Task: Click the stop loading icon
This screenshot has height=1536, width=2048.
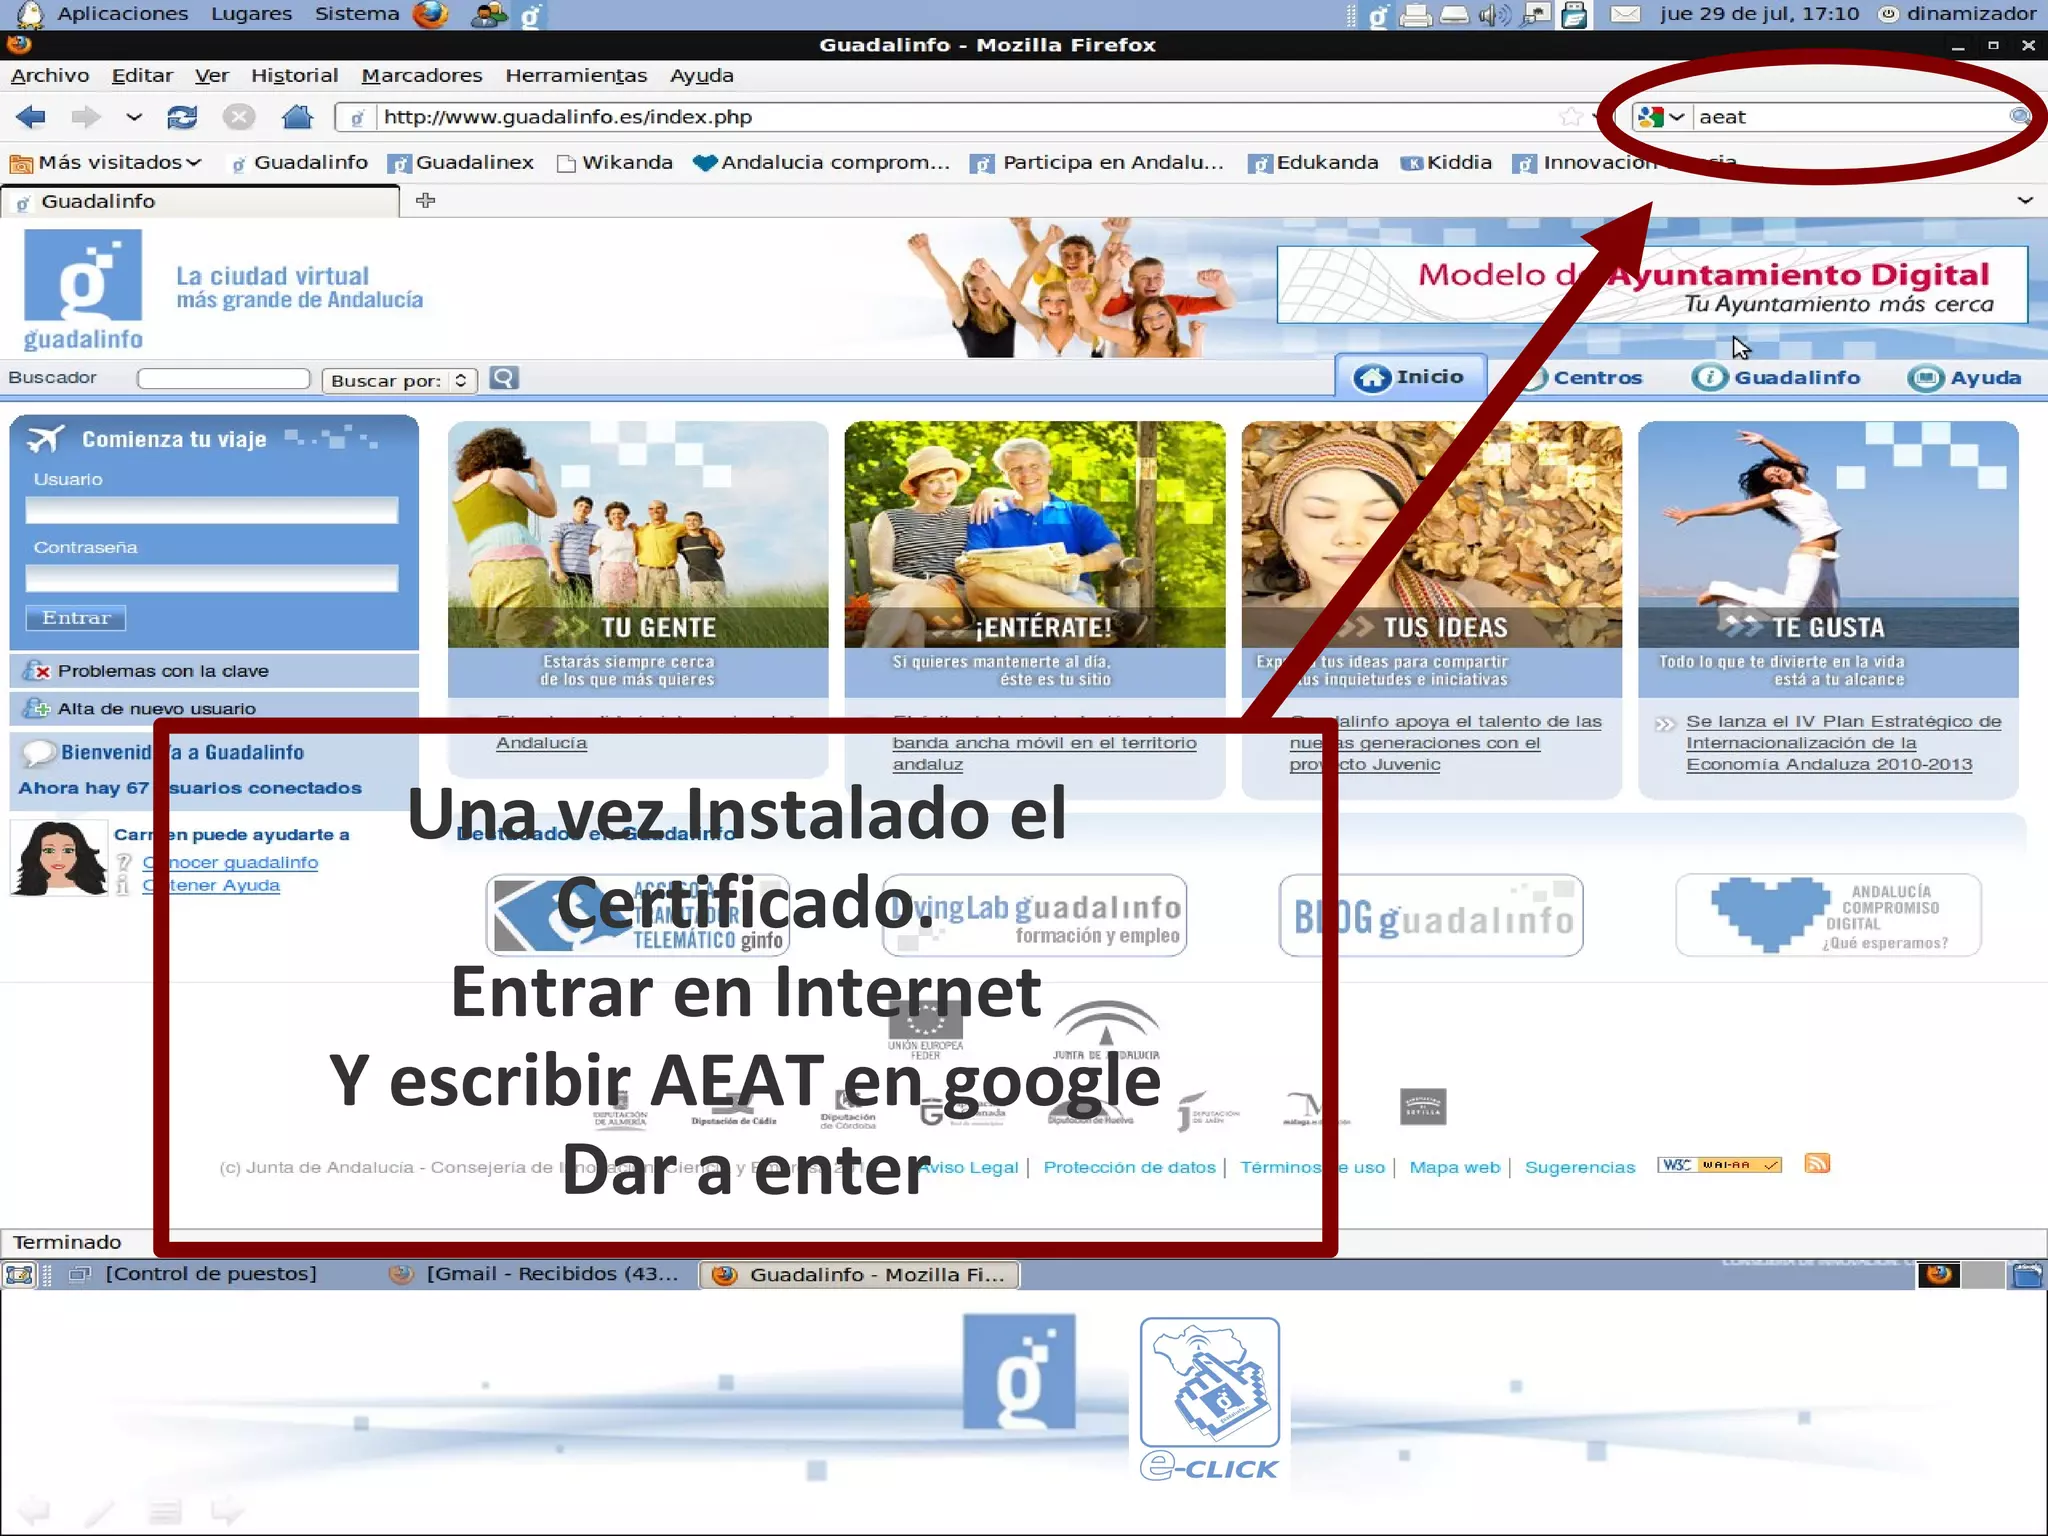Action: (x=238, y=117)
